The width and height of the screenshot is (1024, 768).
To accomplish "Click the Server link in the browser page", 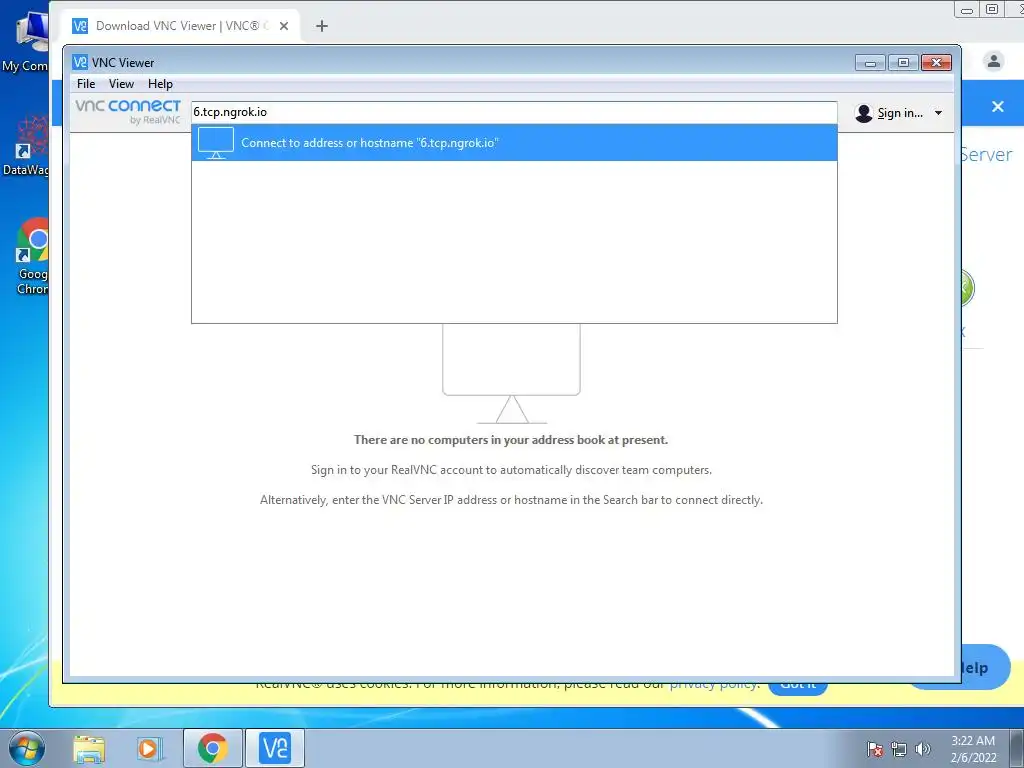I will click(986, 155).
